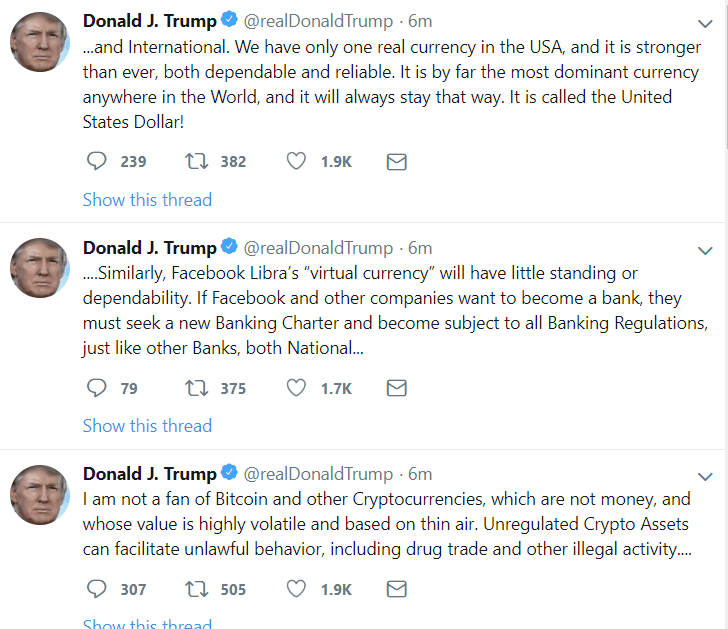Show this thread under the Dollar tweet

pos(147,200)
